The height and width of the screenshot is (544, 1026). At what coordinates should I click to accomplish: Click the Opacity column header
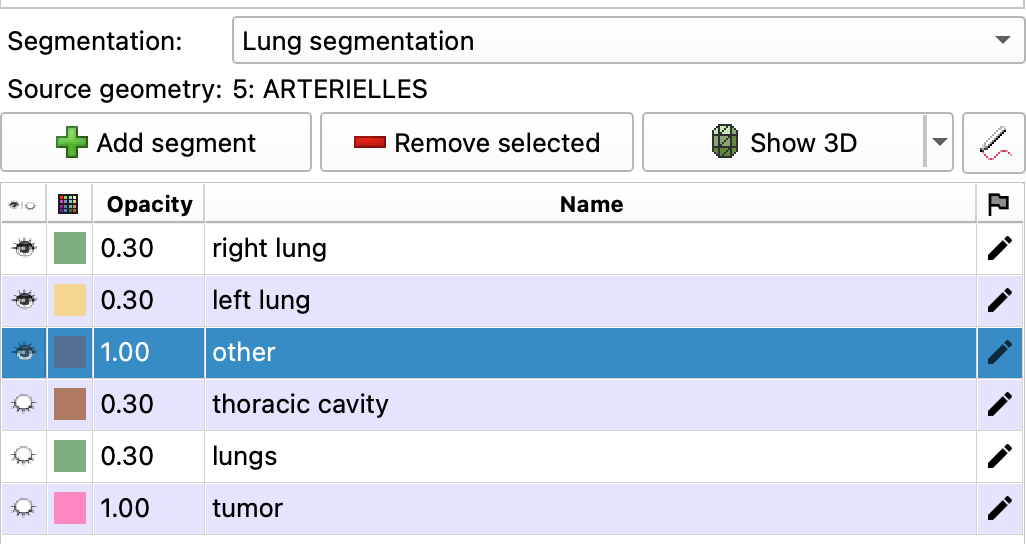click(x=149, y=204)
